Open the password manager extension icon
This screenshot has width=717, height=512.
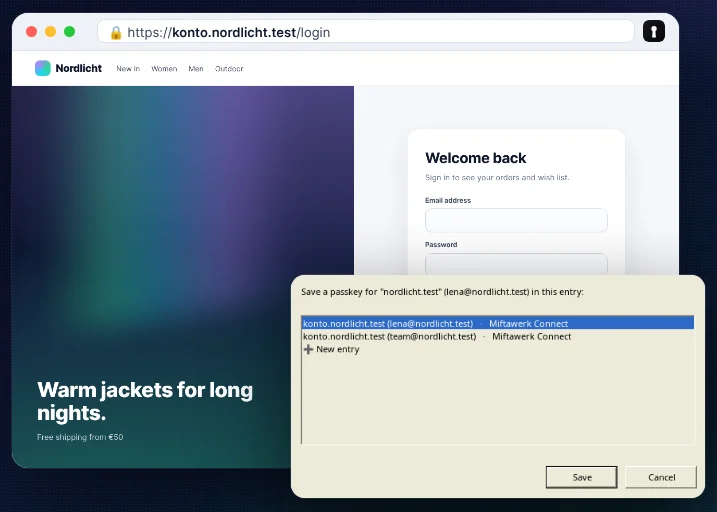(x=653, y=32)
